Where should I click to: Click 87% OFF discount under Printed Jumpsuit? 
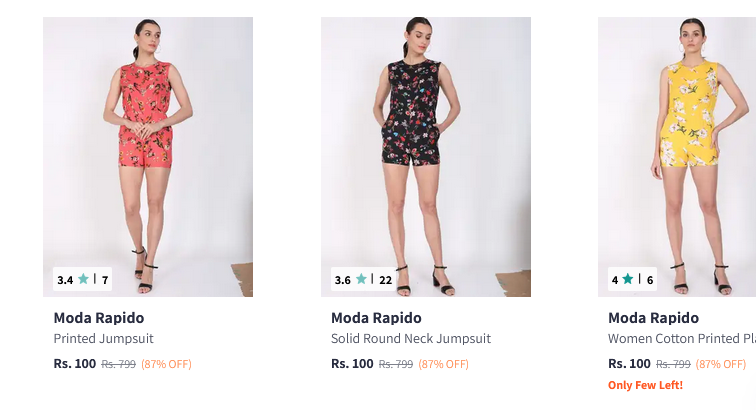pos(166,364)
